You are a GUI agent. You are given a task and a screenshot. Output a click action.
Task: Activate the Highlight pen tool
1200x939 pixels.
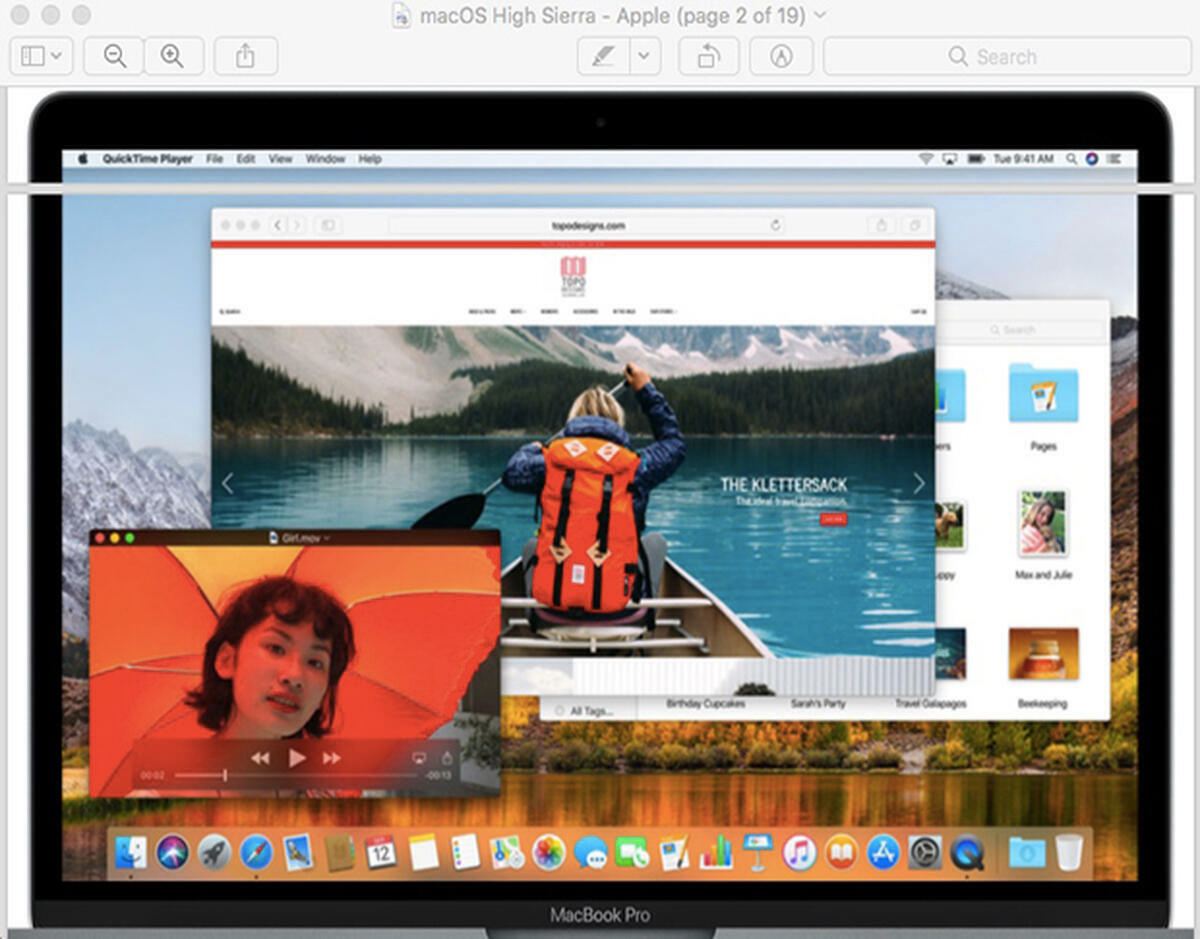pyautogui.click(x=603, y=56)
